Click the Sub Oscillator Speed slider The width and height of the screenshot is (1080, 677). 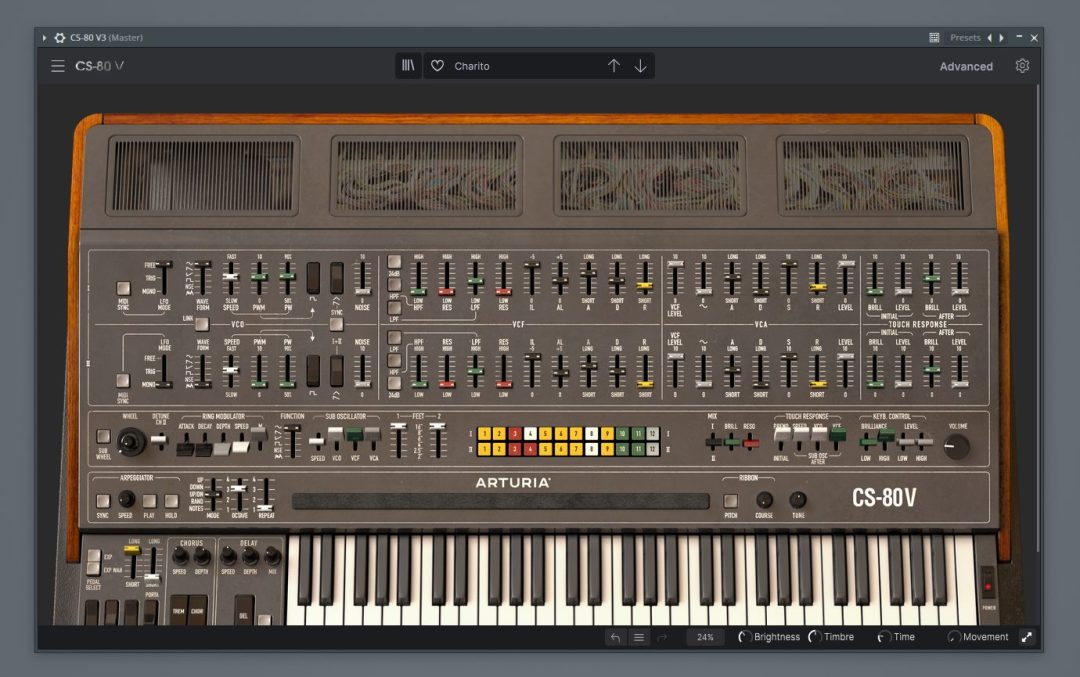(x=317, y=440)
